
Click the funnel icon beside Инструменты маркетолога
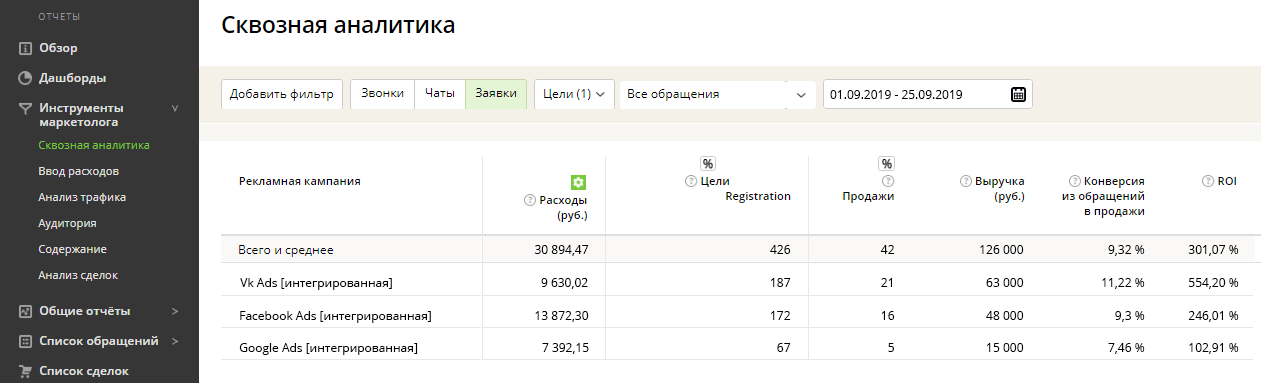pos(26,108)
